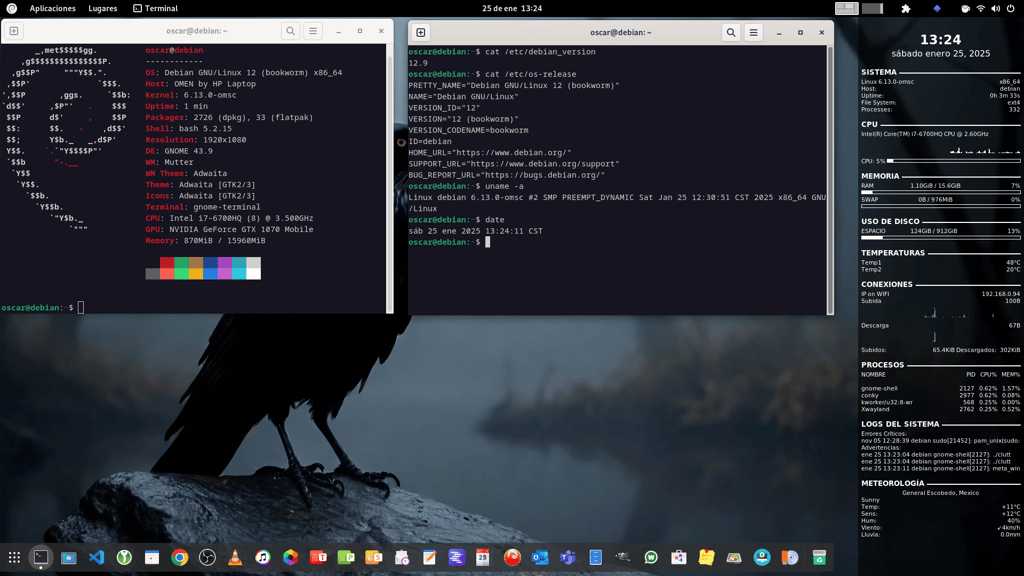1024x576 pixels.
Task: Launch WhatsApp from dock
Action: pyautogui.click(x=651, y=557)
